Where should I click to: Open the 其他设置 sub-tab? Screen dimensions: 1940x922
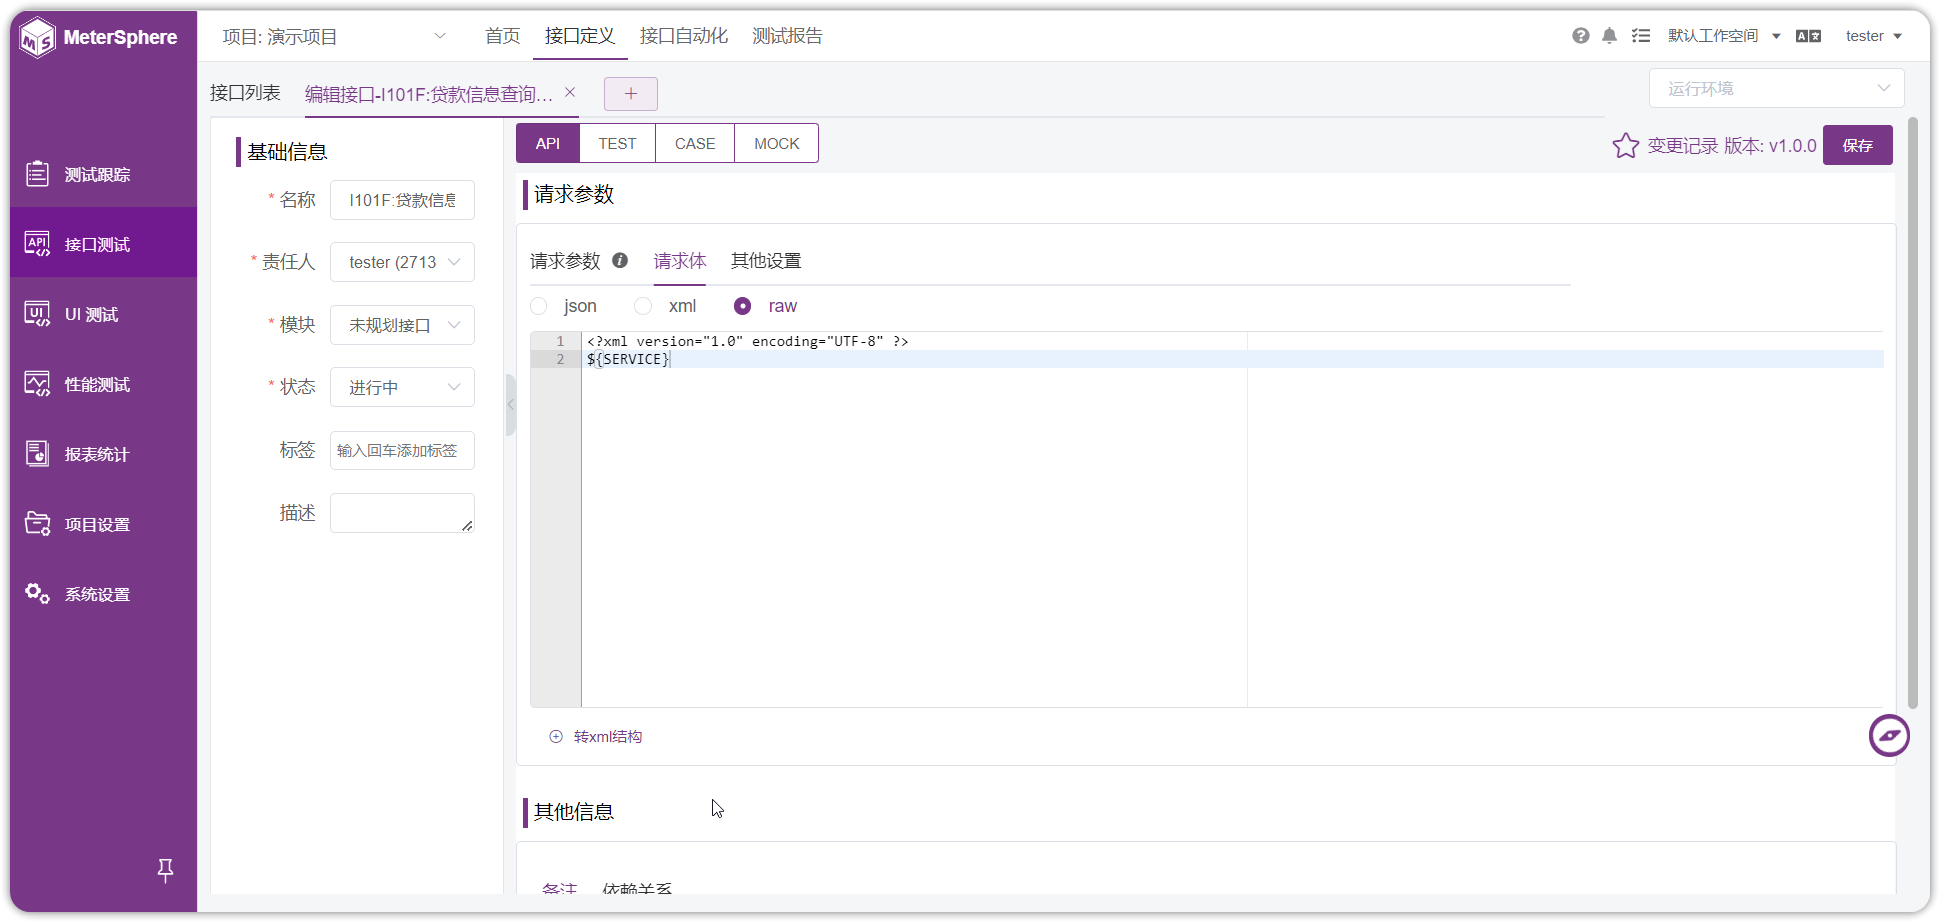tap(766, 261)
